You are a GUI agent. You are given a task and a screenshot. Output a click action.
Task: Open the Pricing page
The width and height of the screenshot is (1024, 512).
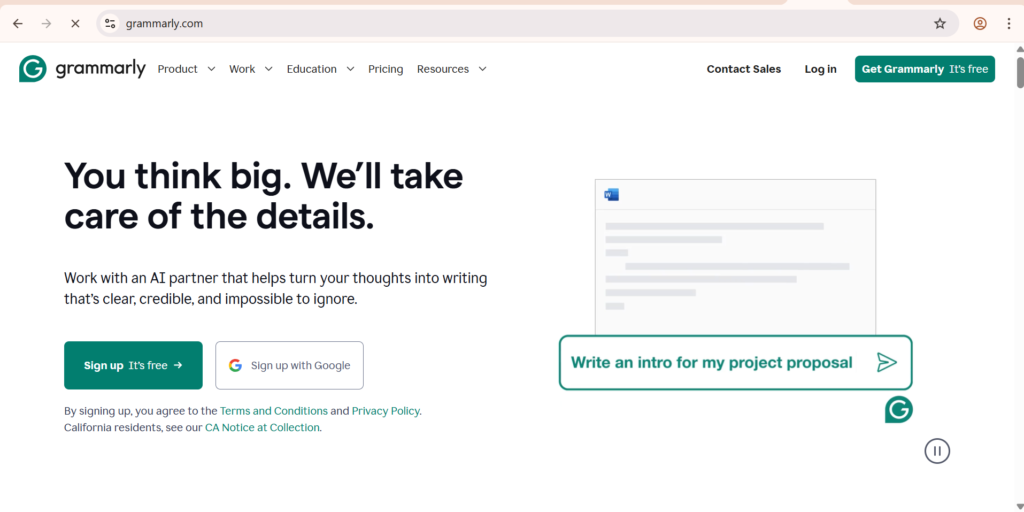coord(385,69)
